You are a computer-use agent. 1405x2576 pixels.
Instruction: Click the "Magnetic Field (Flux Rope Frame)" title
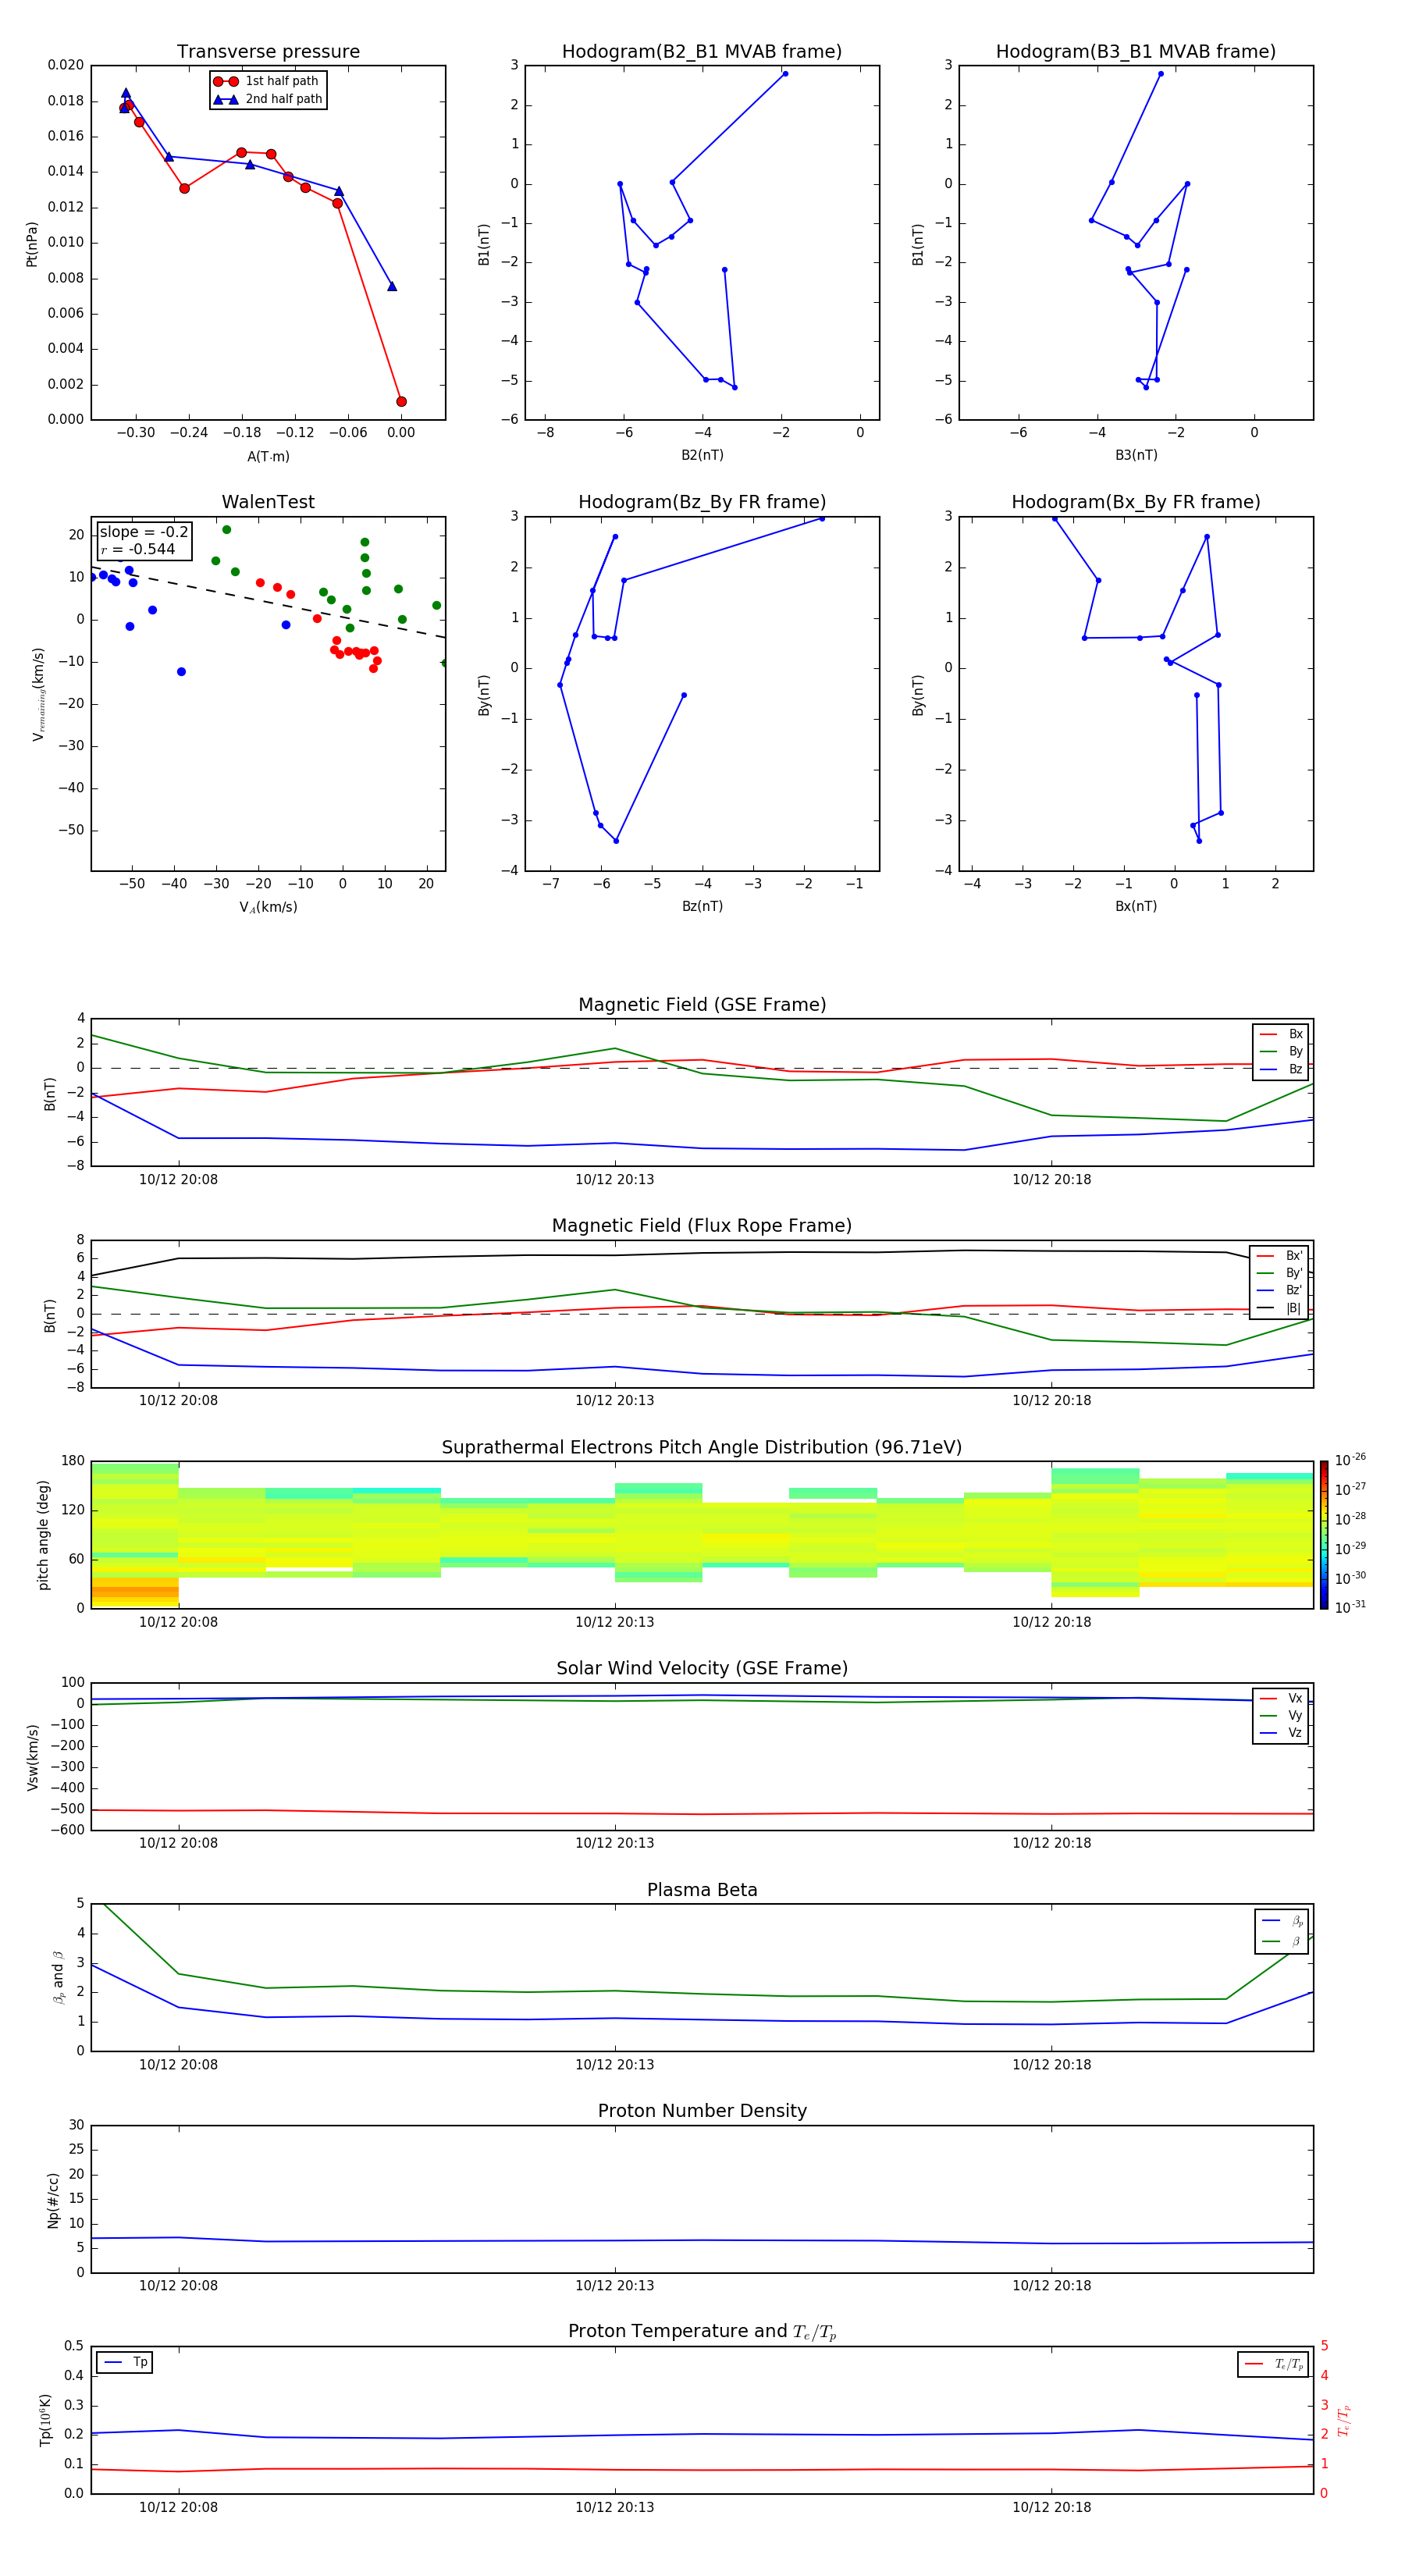click(x=702, y=1226)
